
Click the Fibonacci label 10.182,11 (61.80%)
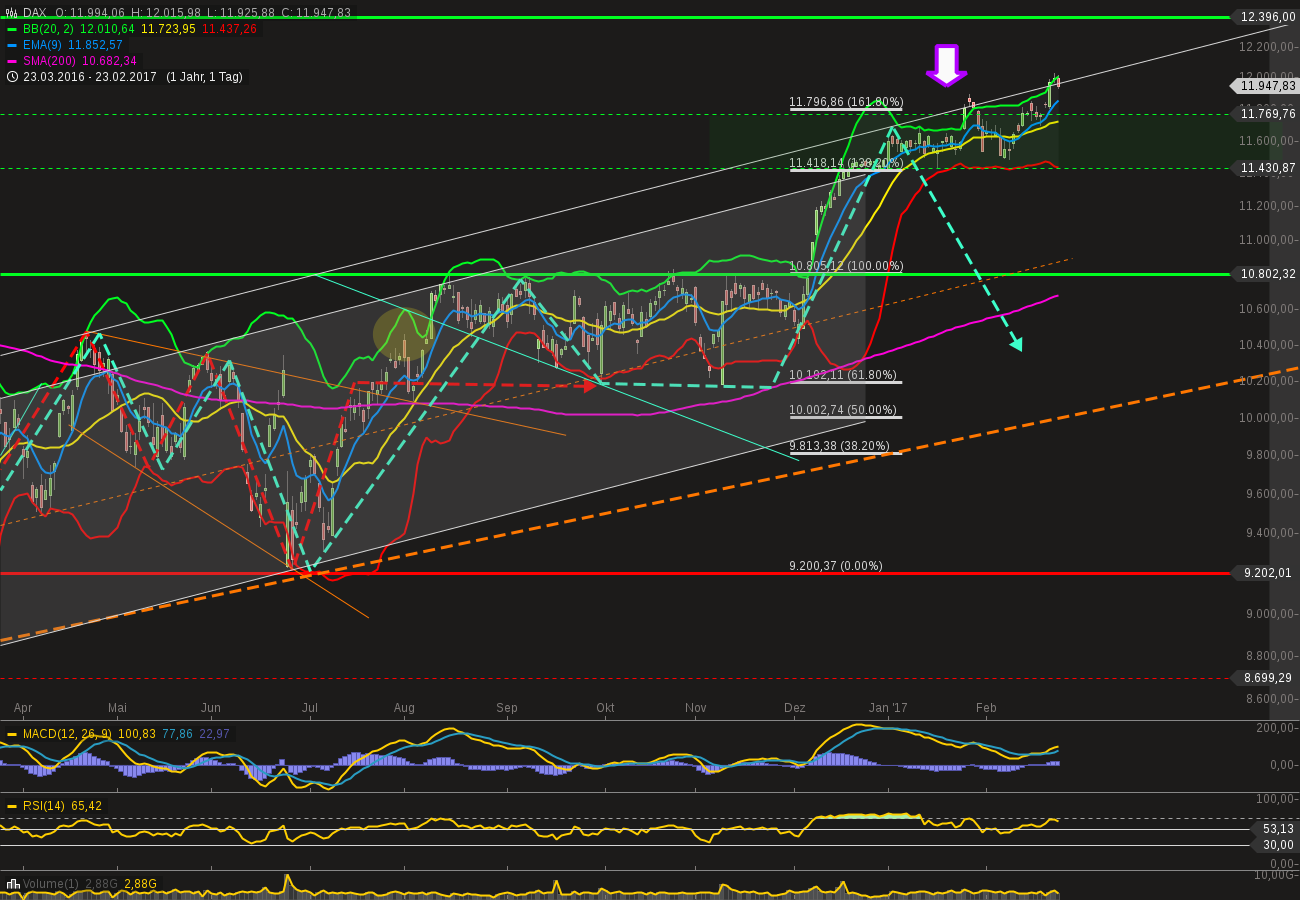coord(843,375)
